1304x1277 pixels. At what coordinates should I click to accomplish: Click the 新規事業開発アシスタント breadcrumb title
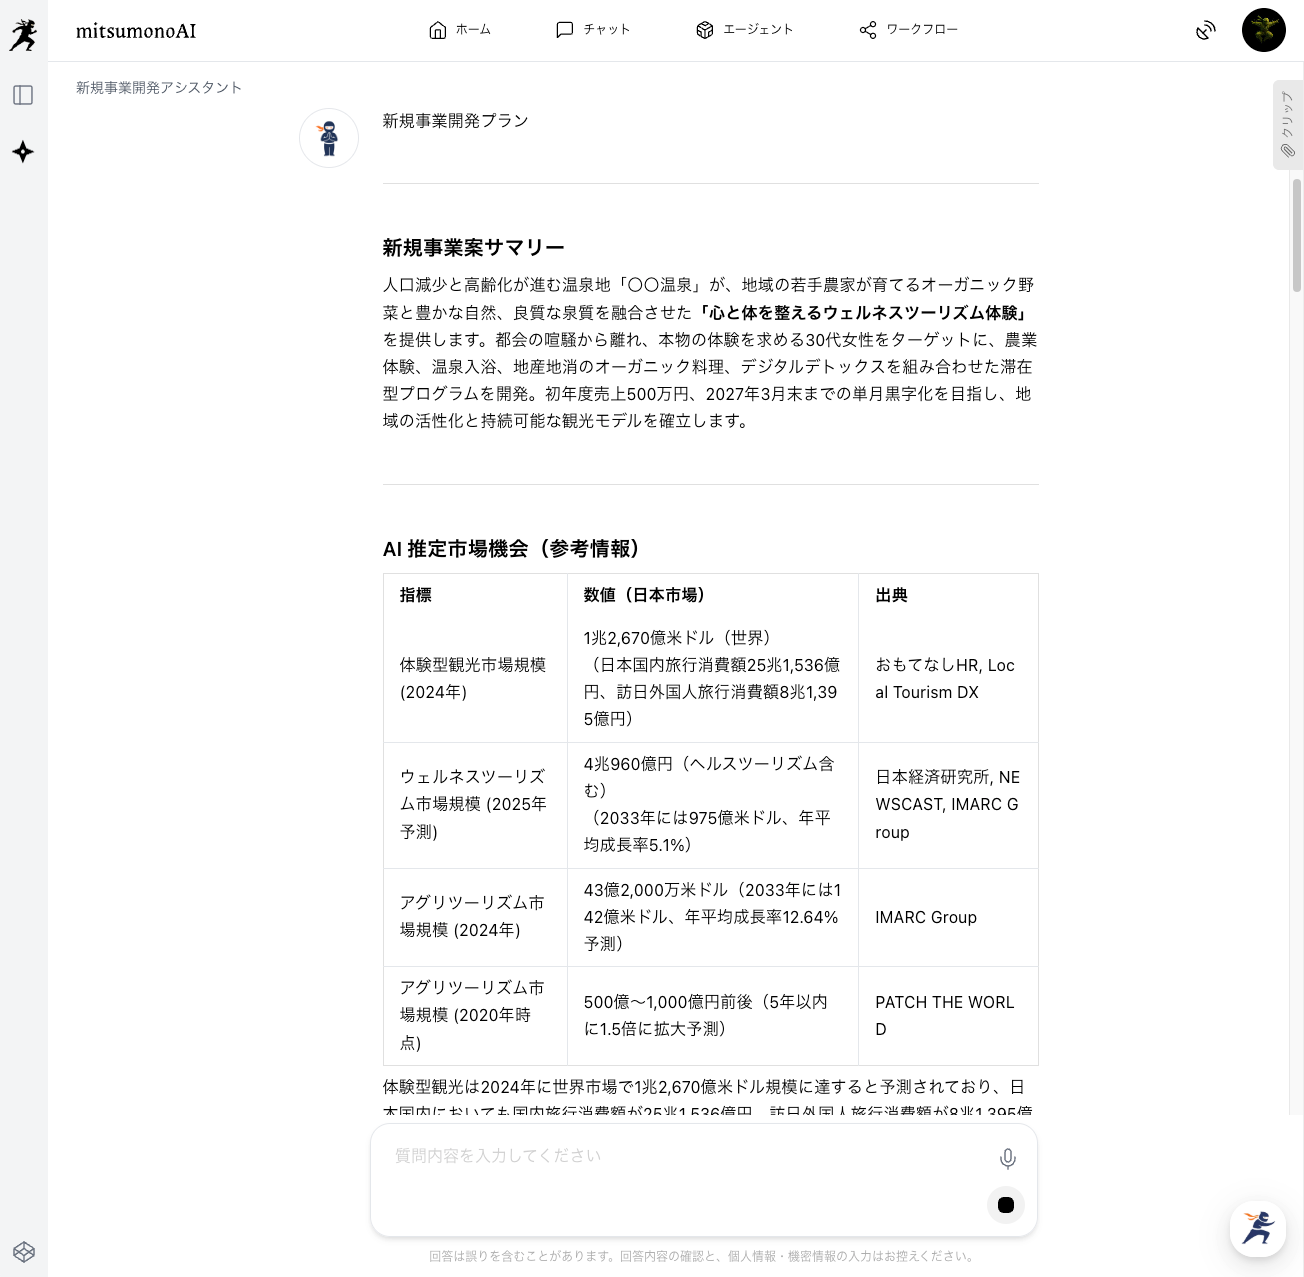tap(159, 88)
